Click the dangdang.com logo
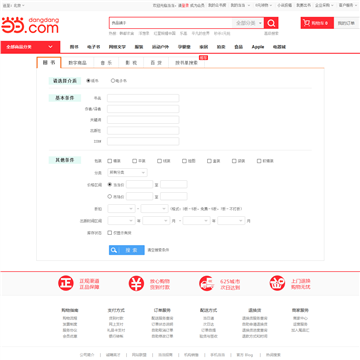This screenshot has height=360, width=360. tap(30, 26)
